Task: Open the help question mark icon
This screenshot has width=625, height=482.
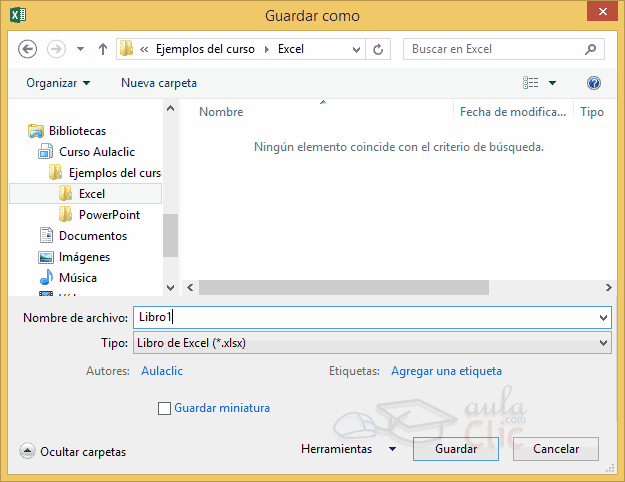Action: coord(594,83)
